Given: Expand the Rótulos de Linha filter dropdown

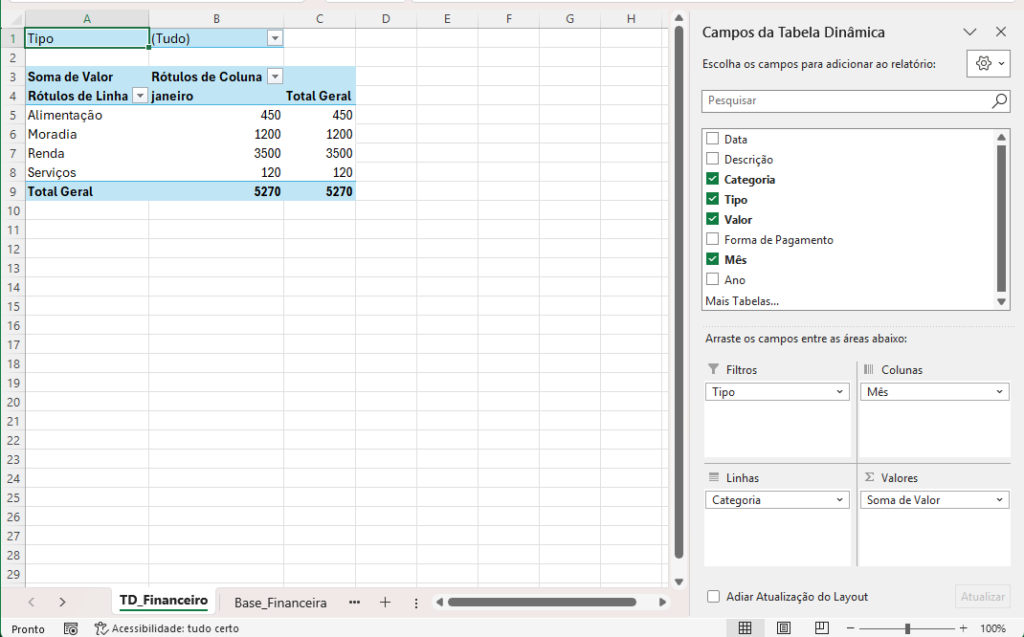Looking at the screenshot, I should coord(140,96).
